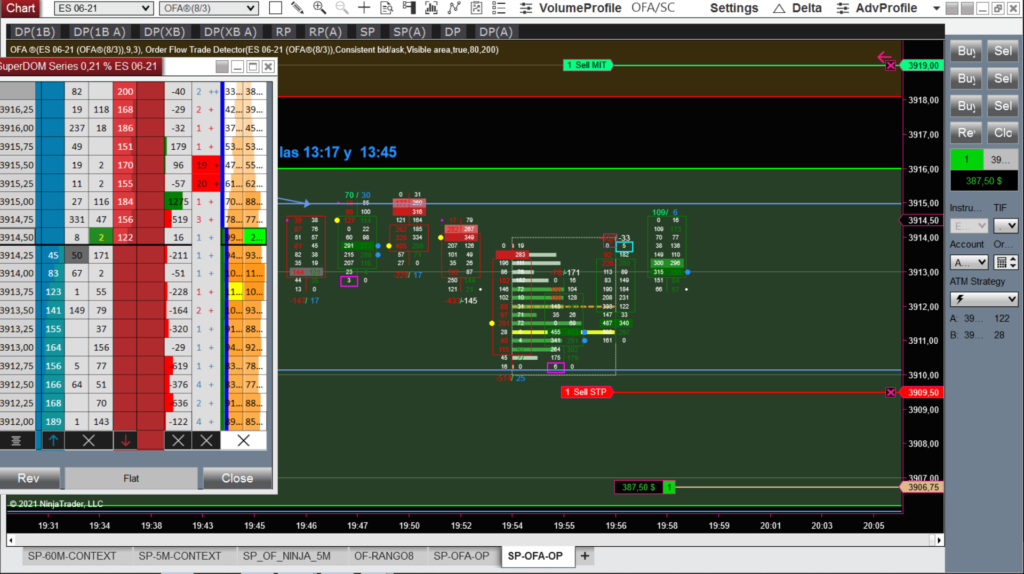
Task: Toggle the chart trader flag icon
Action: tap(409, 8)
